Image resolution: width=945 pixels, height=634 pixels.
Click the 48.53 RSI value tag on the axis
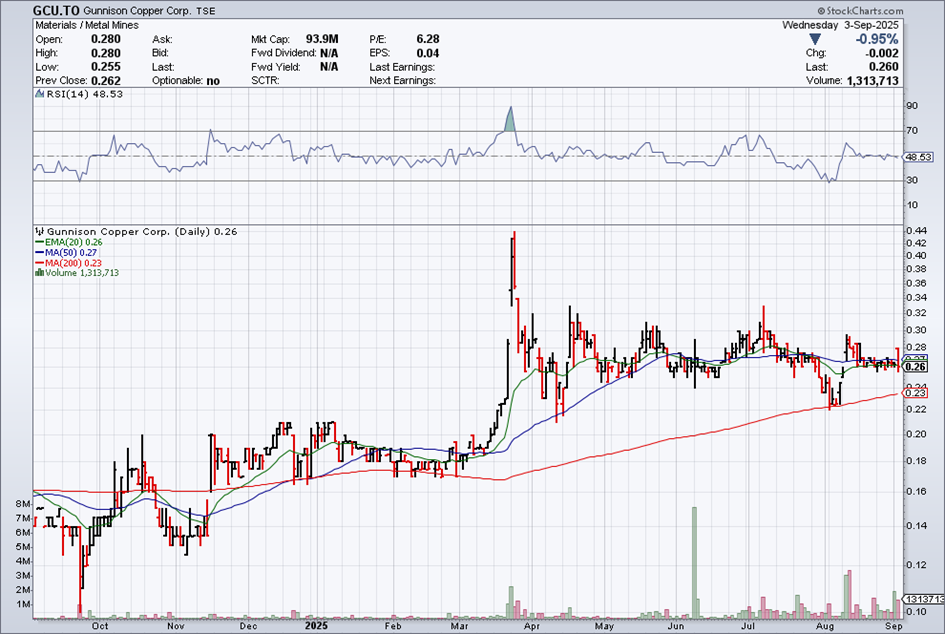click(x=919, y=157)
